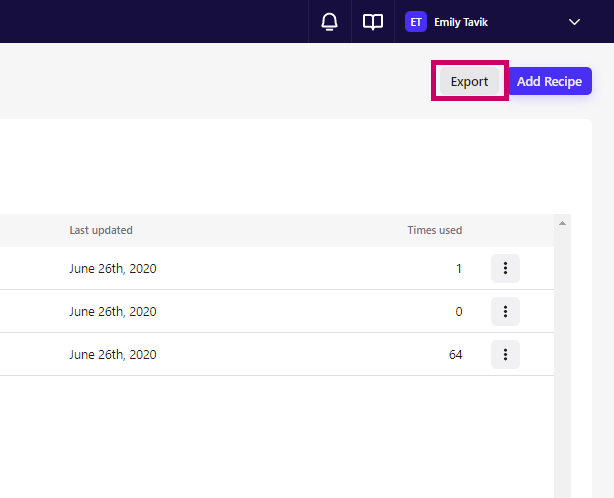The image size is (614, 498).
Task: Open the three-dot menu for row used 64 times
Action: 505,354
